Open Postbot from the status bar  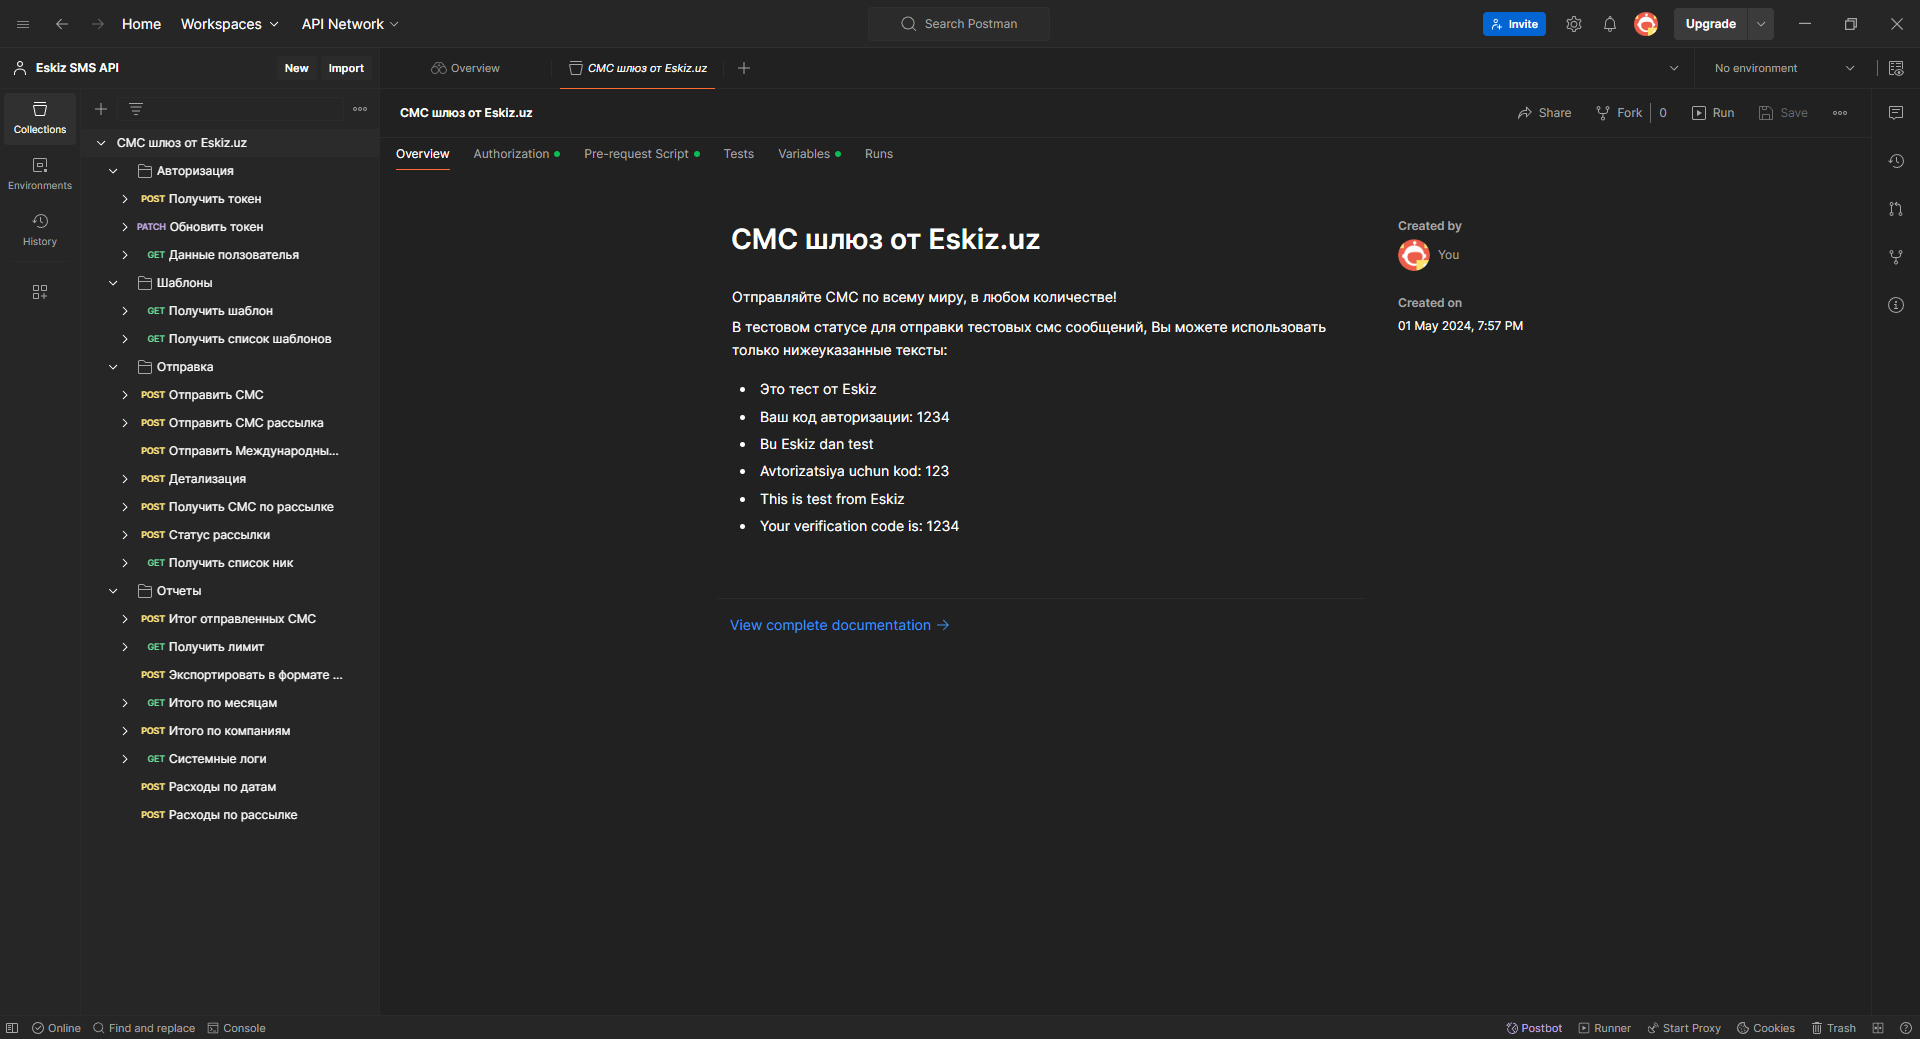click(x=1534, y=1028)
